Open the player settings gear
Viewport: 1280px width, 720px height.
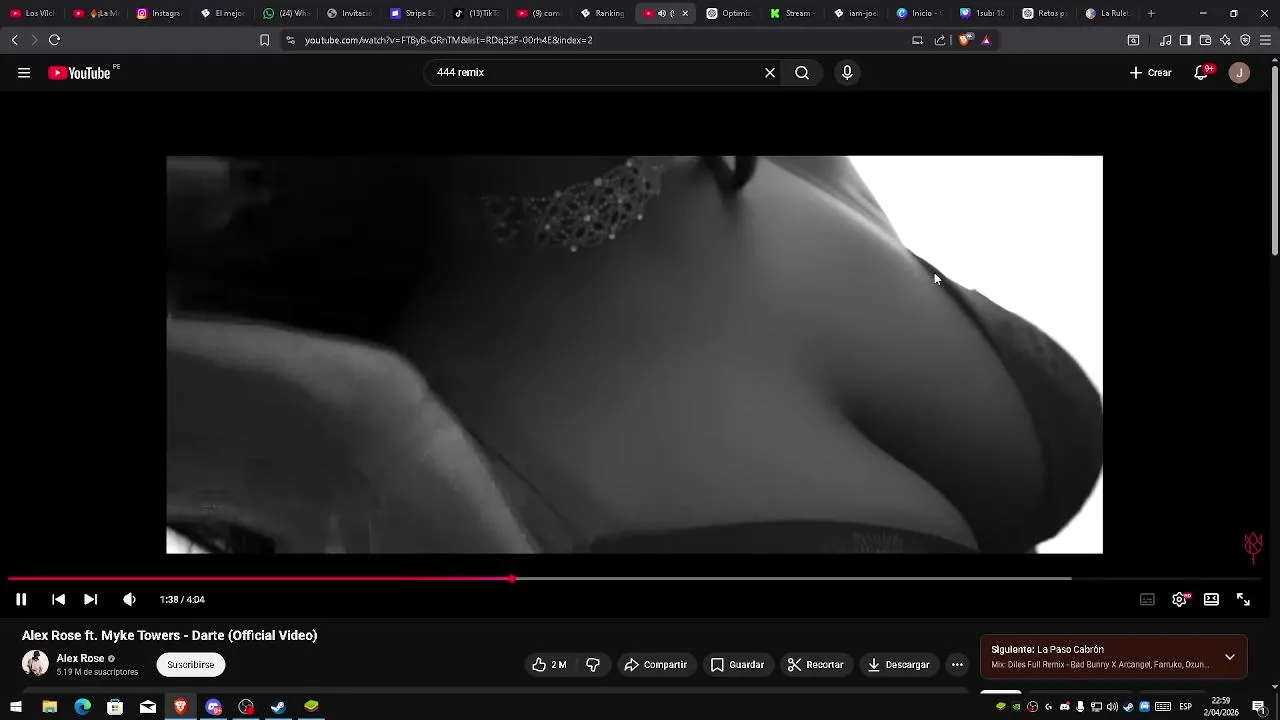(1179, 599)
